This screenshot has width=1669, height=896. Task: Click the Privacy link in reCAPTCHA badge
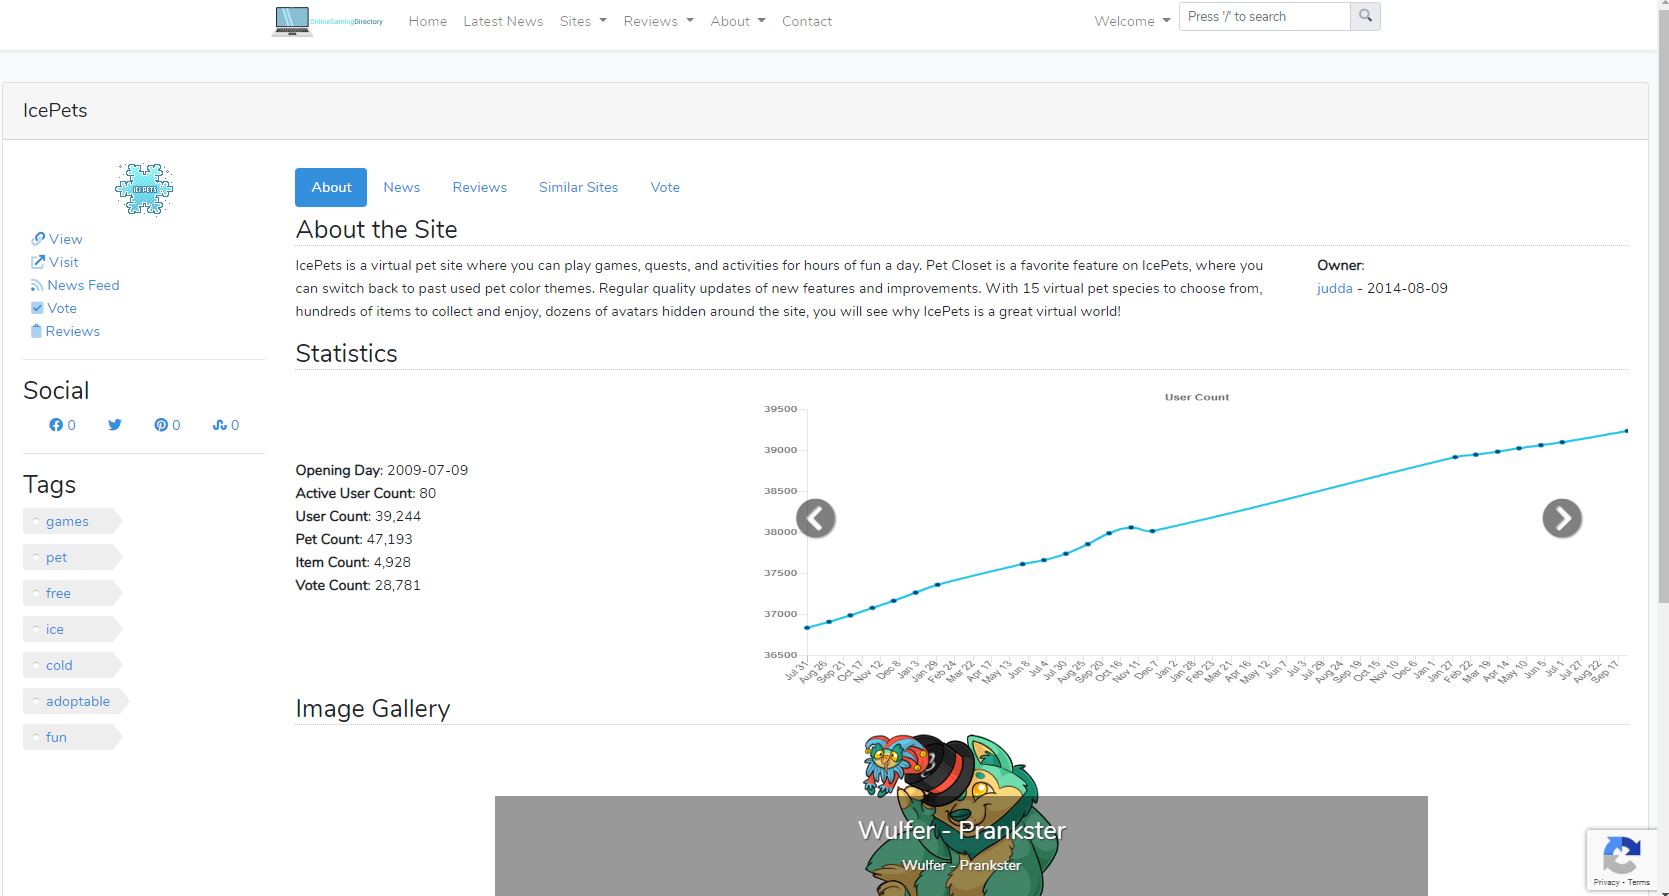1606,882
